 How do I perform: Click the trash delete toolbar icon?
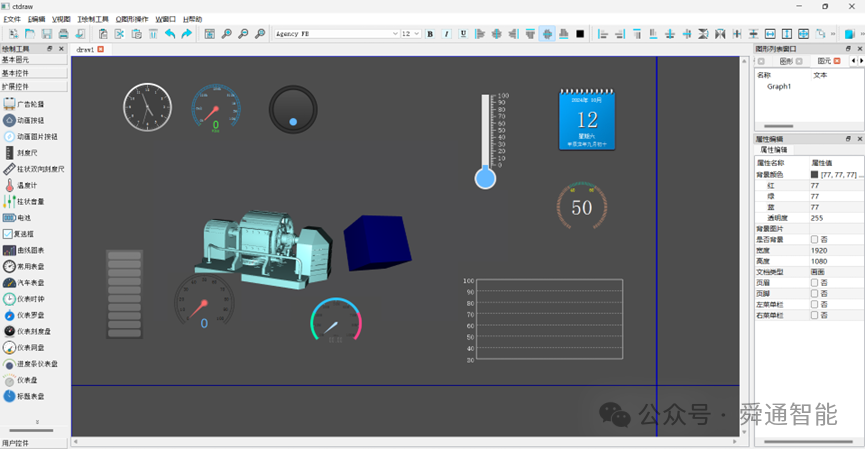click(153, 34)
